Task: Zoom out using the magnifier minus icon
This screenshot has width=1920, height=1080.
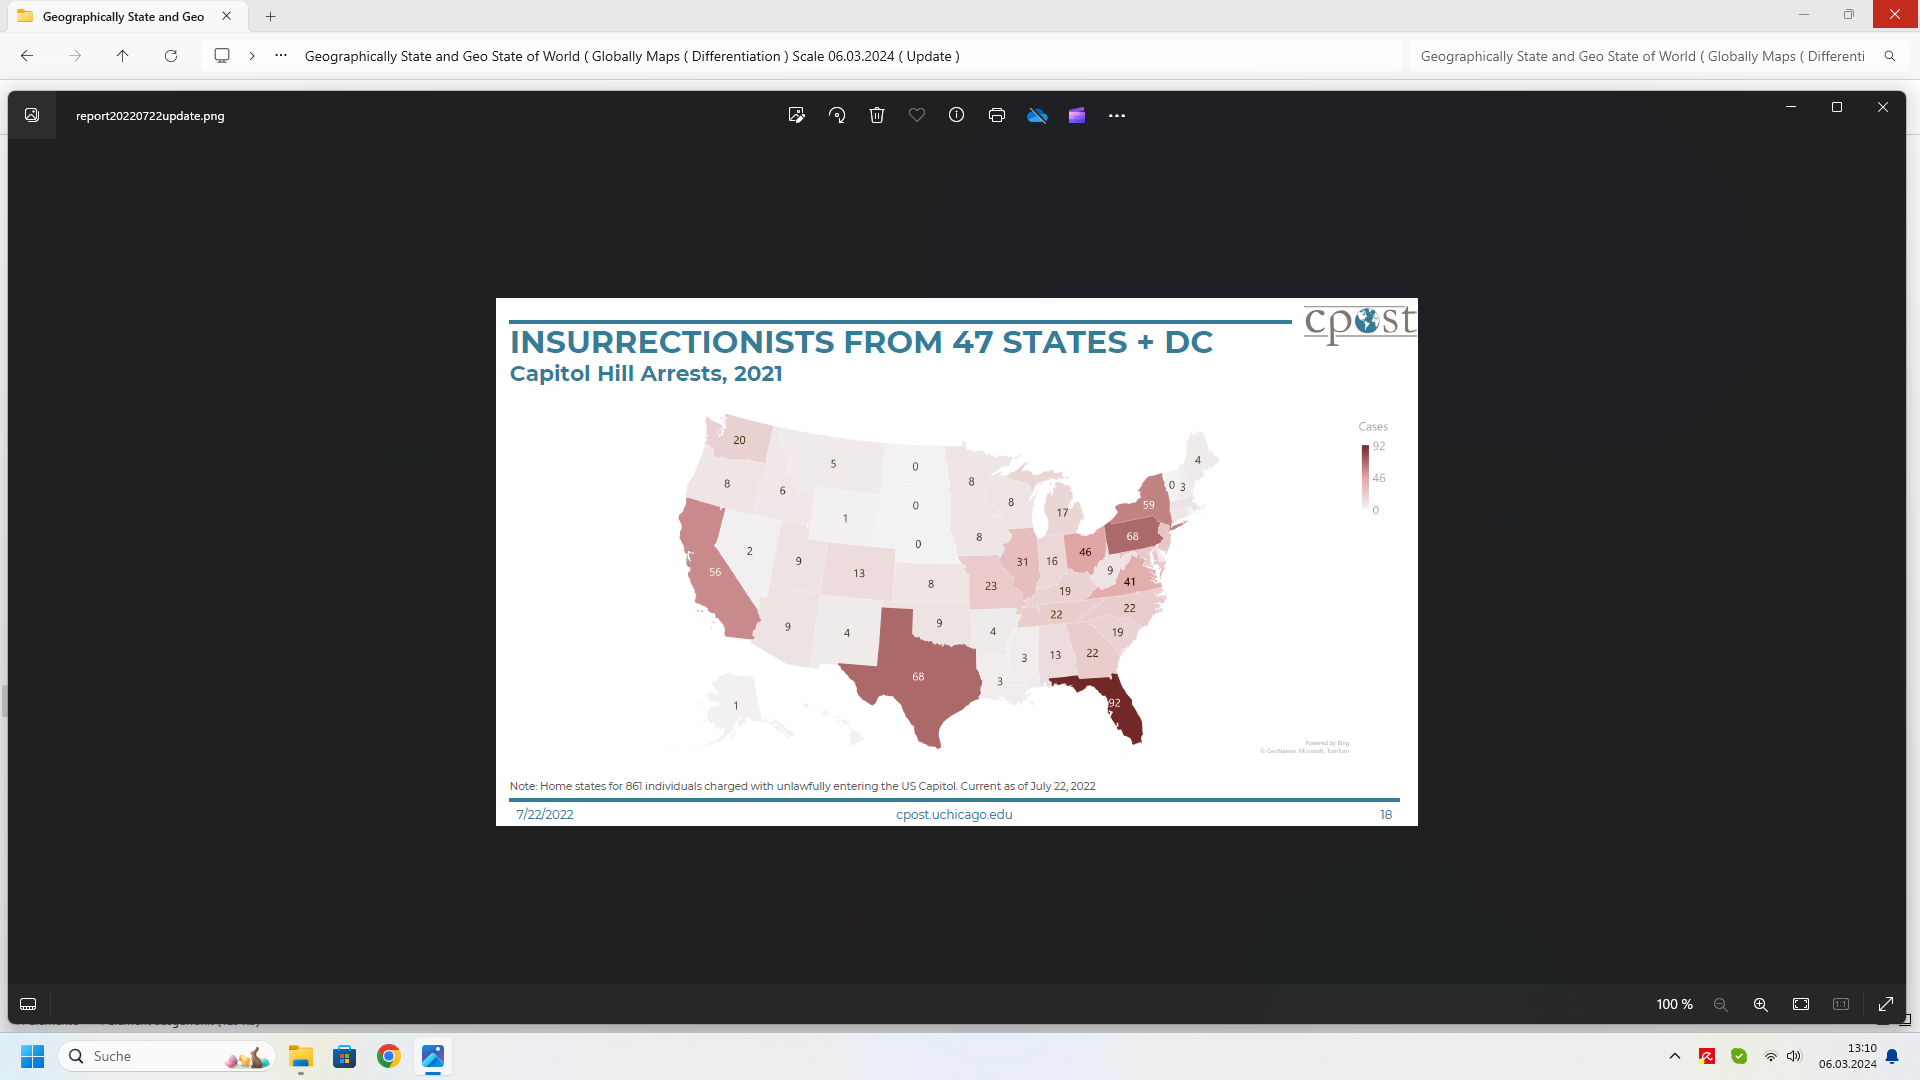Action: click(x=1721, y=1004)
